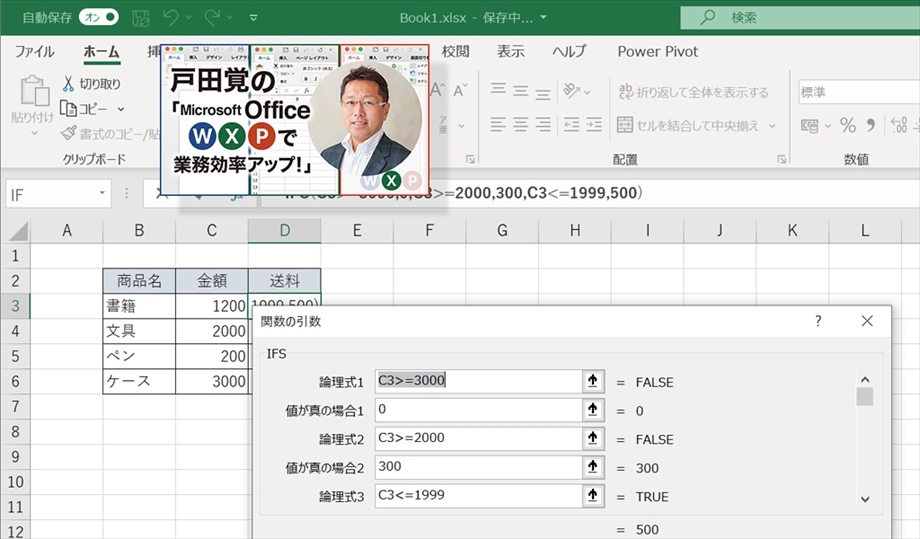The width and height of the screenshot is (920, 539).
Task: Switch to the ホーム tab
Action: pos(101,52)
